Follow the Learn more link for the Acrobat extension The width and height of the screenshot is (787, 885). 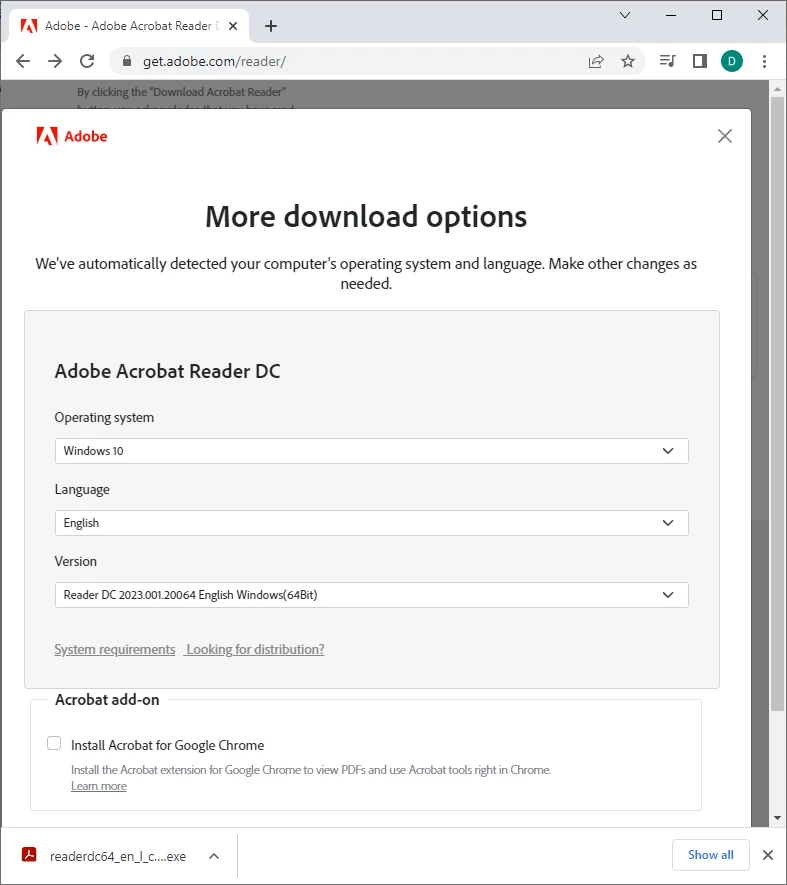[99, 786]
